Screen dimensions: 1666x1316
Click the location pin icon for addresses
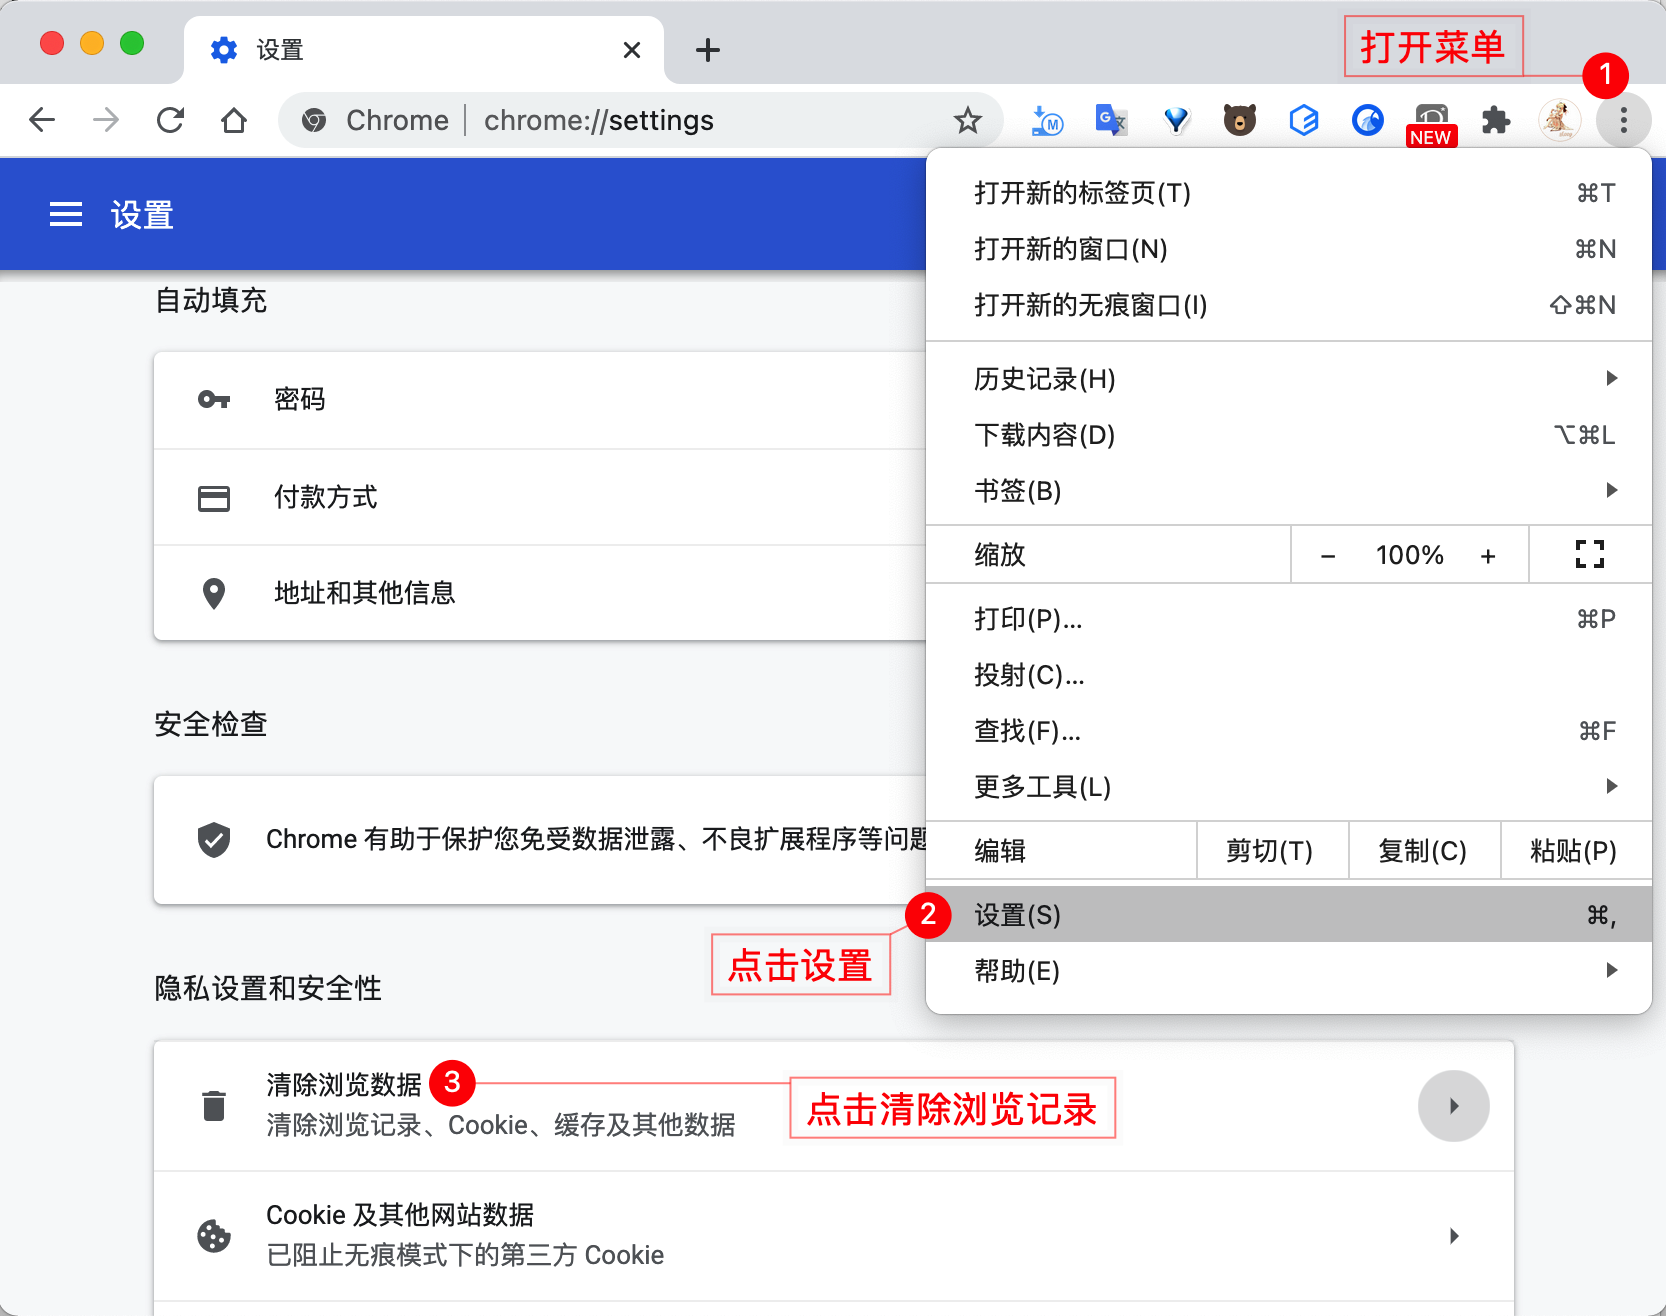click(x=214, y=594)
